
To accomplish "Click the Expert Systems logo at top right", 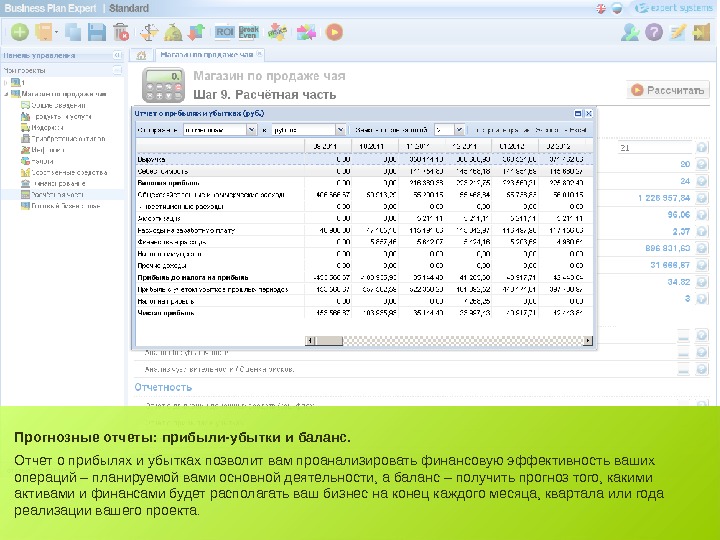I will pyautogui.click(x=673, y=8).
